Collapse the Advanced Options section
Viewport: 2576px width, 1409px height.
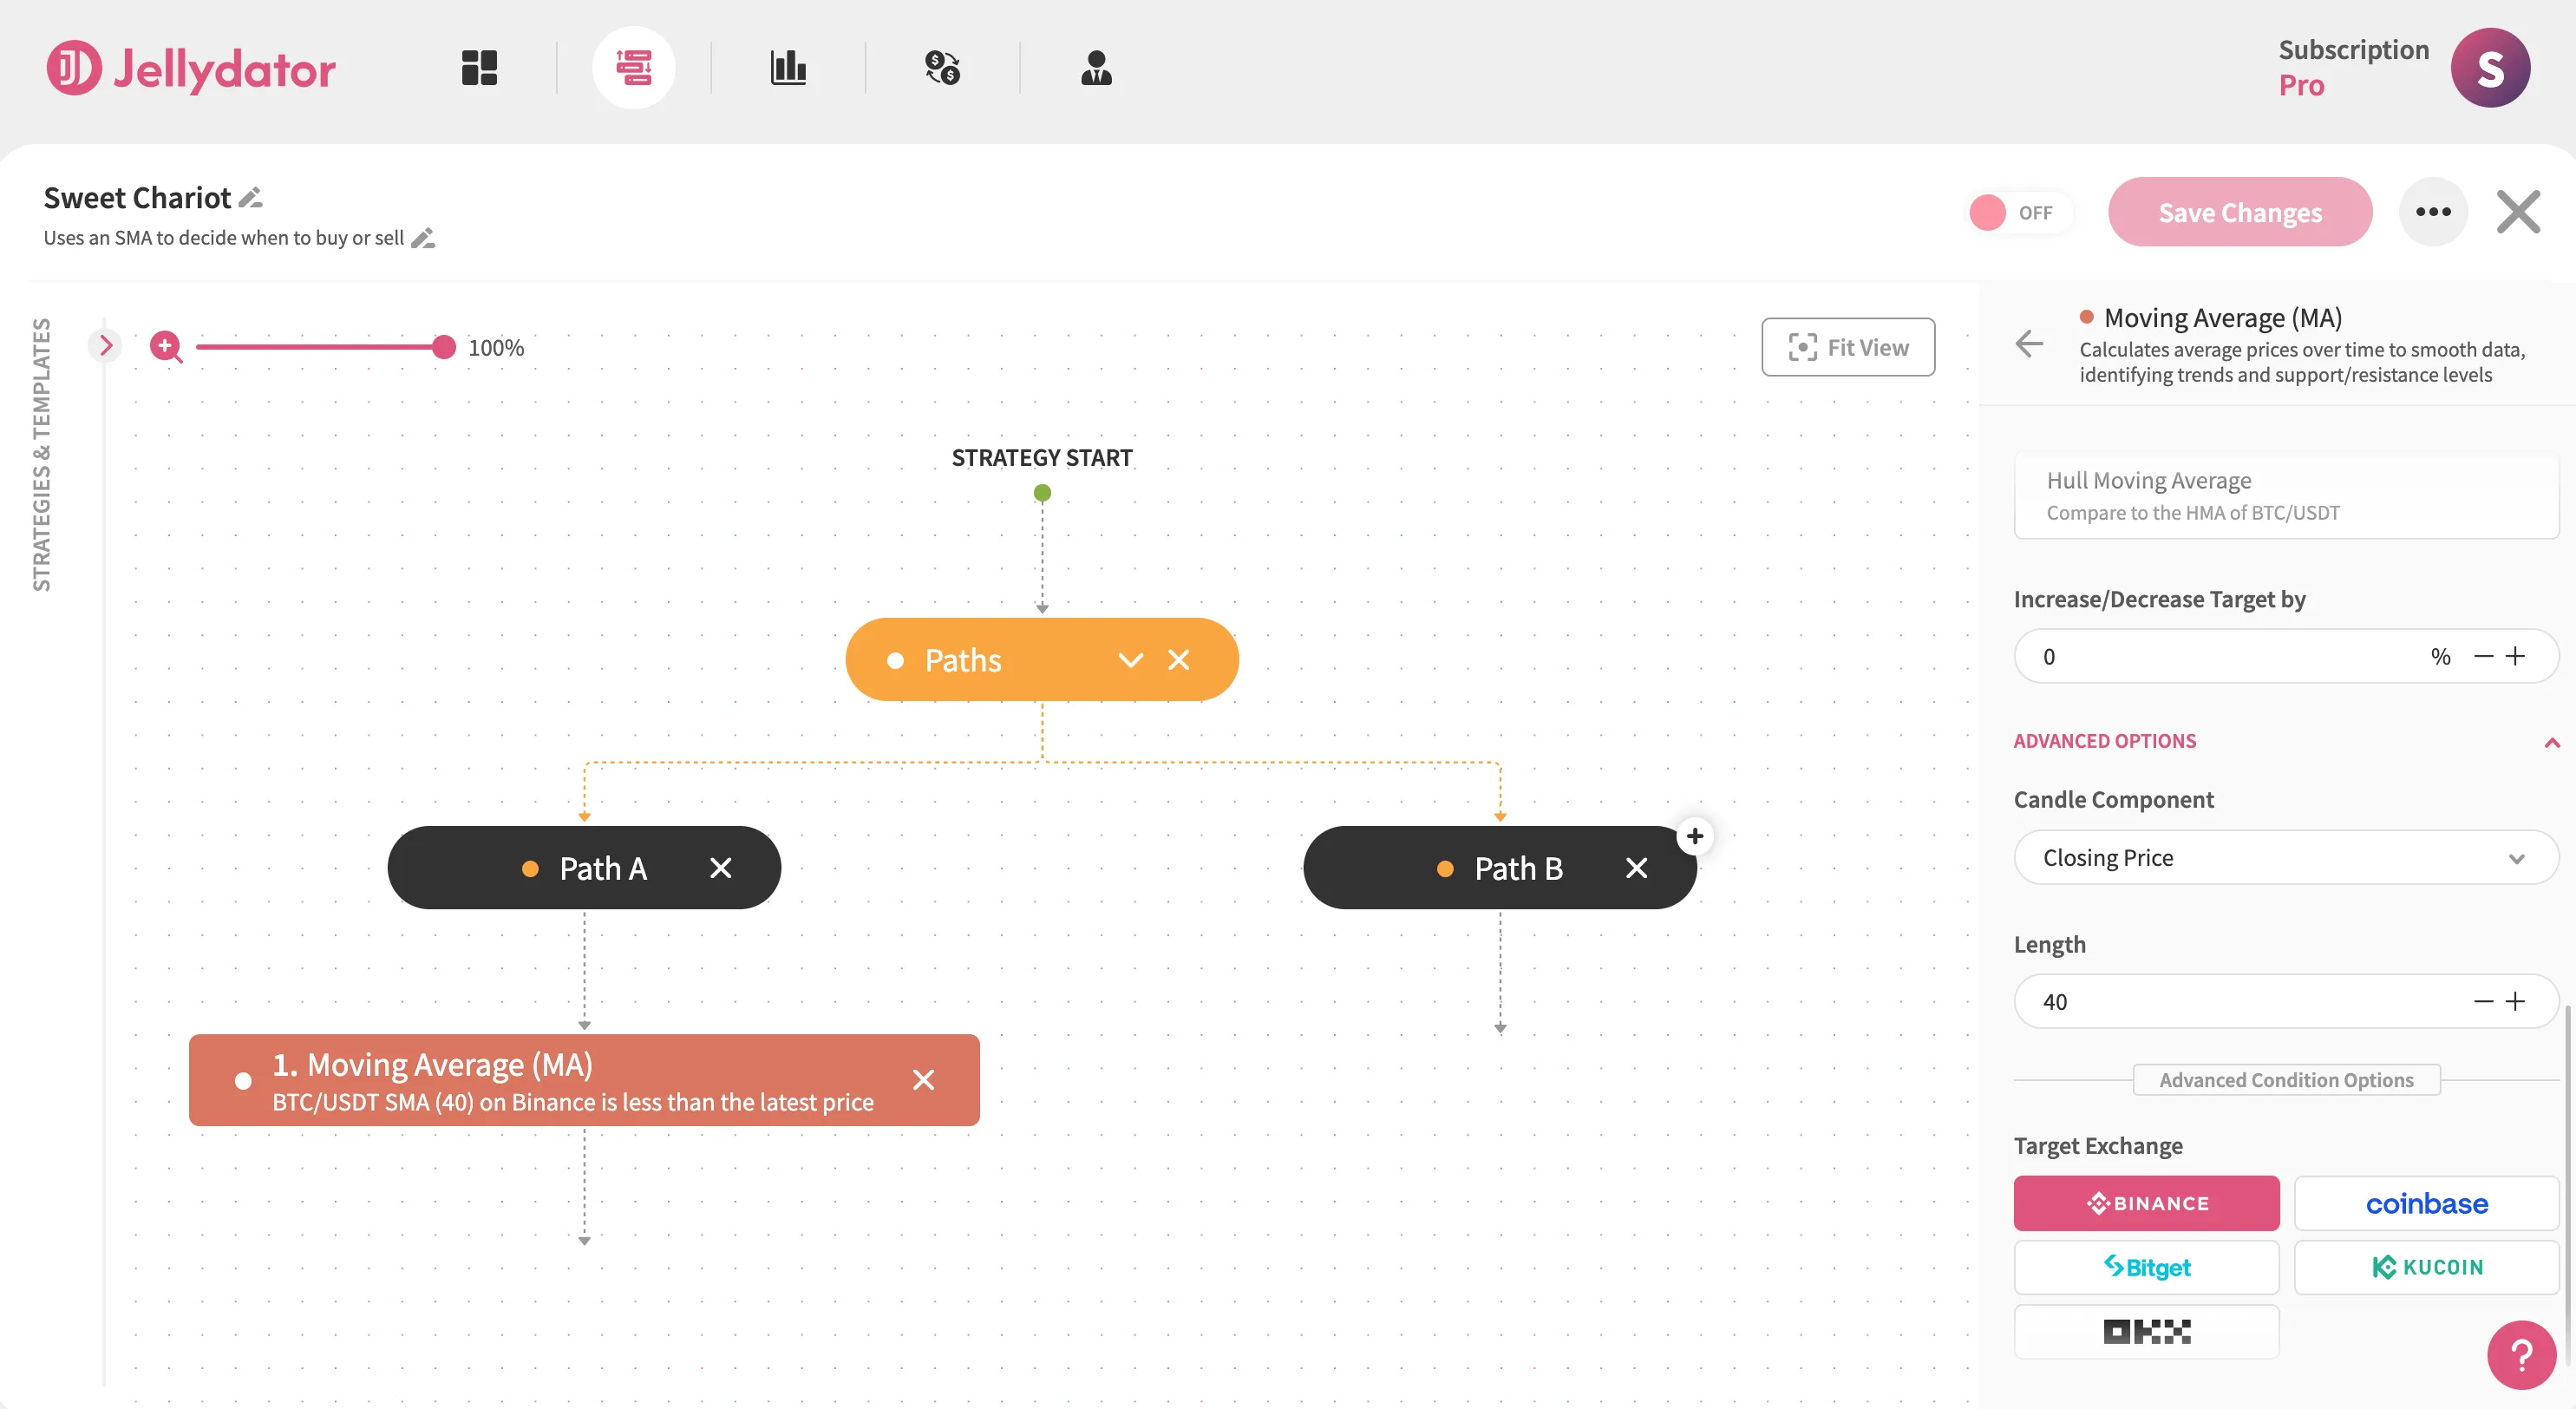click(x=2553, y=741)
